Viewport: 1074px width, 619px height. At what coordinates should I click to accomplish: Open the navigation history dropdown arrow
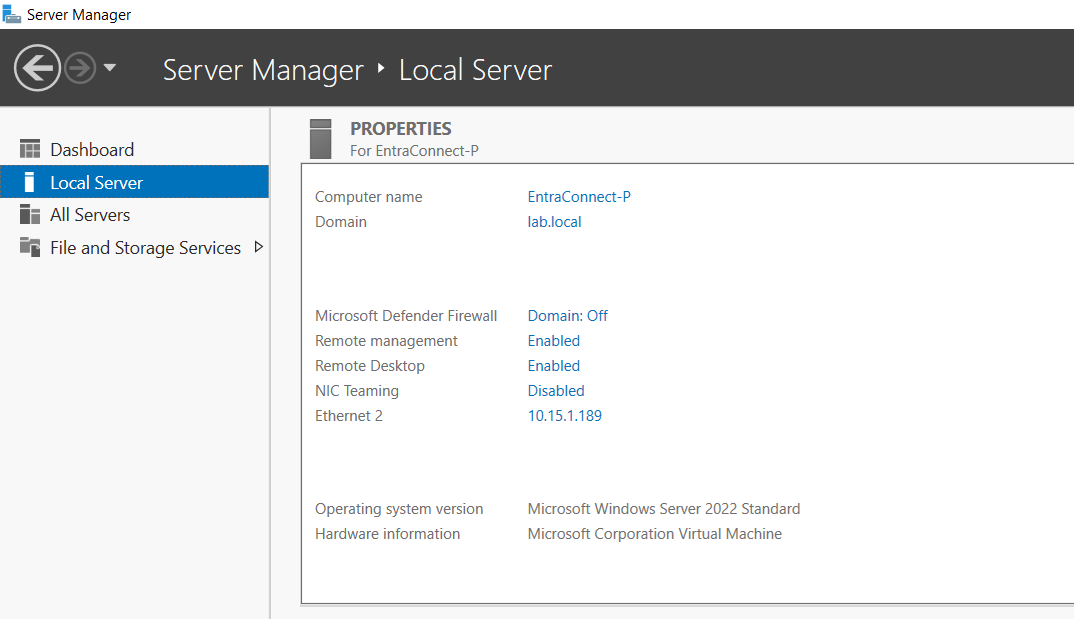click(110, 68)
